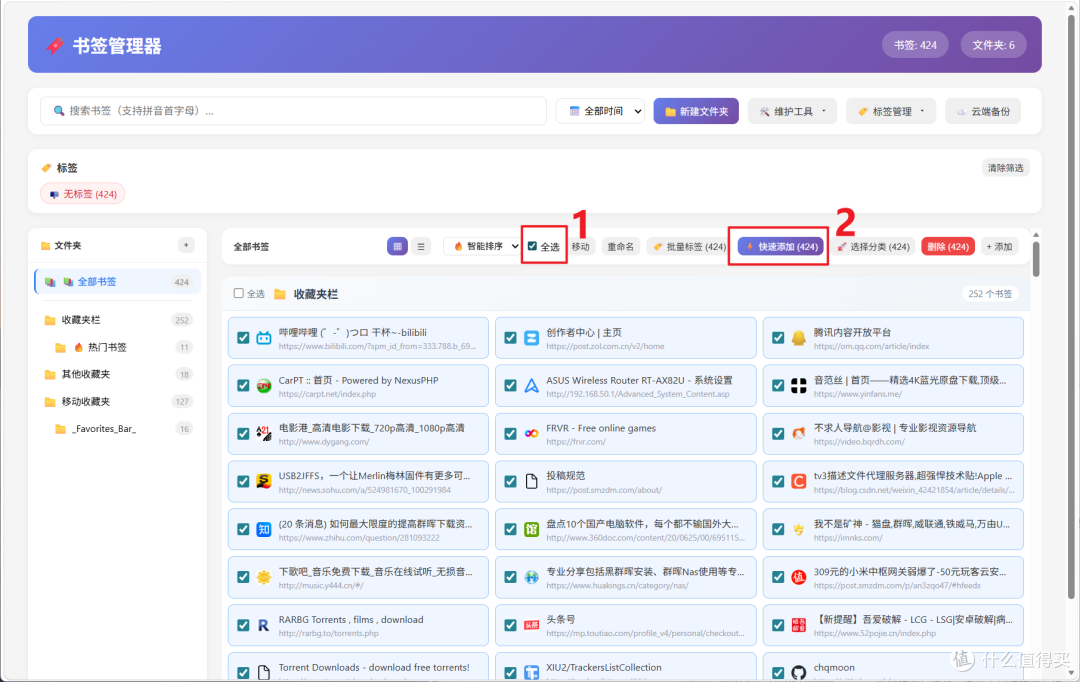Open the 其他收藏夹 folder

118,374
